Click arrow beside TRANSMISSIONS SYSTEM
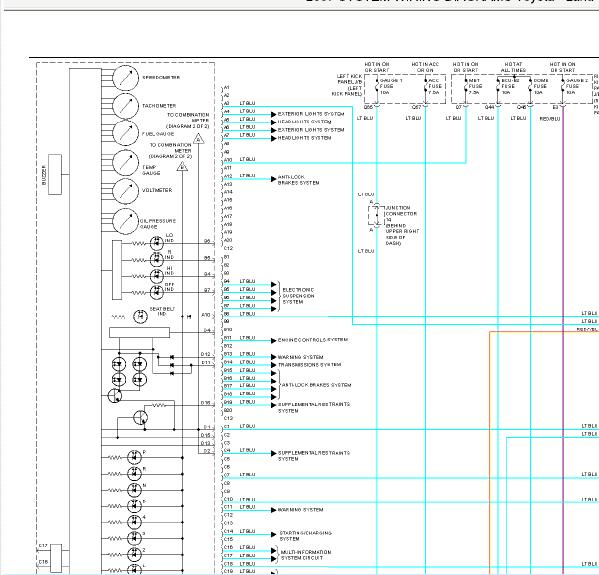599x575 pixels. click(274, 365)
